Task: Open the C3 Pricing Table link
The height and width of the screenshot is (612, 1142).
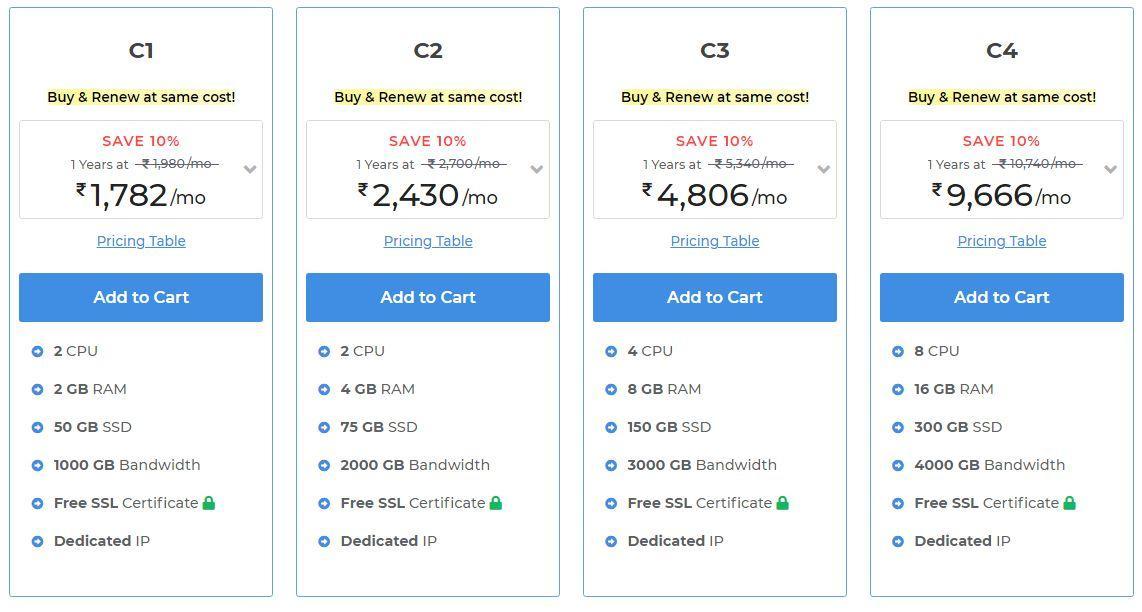Action: tap(715, 241)
